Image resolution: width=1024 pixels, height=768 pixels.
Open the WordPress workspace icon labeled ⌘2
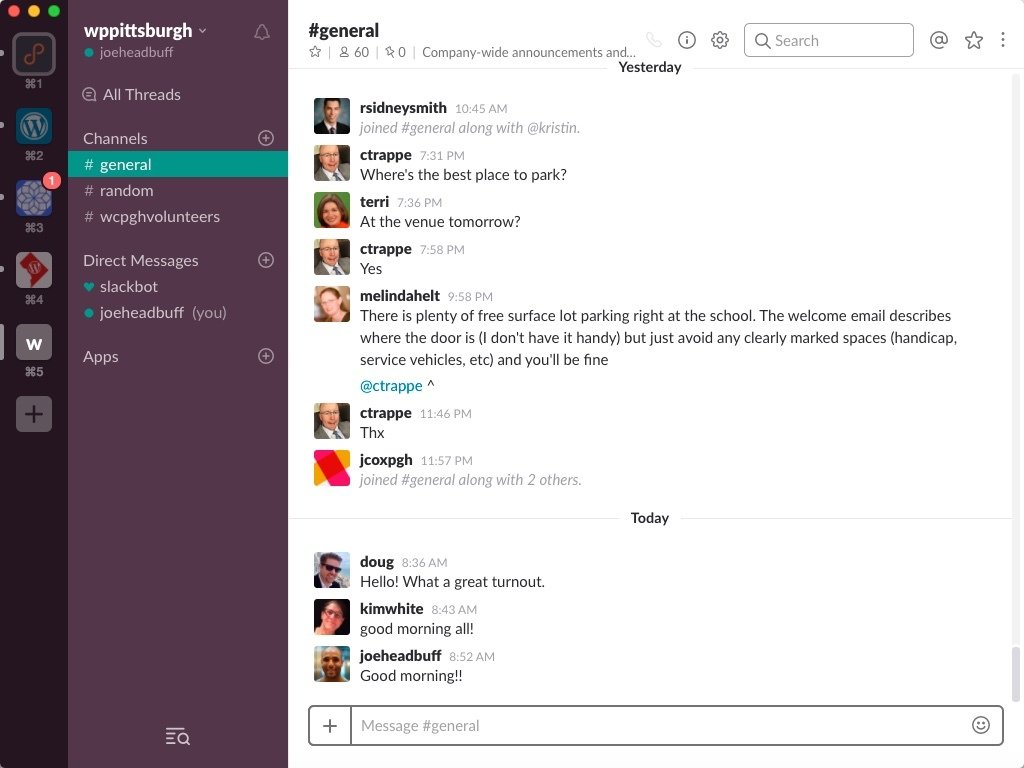(34, 126)
